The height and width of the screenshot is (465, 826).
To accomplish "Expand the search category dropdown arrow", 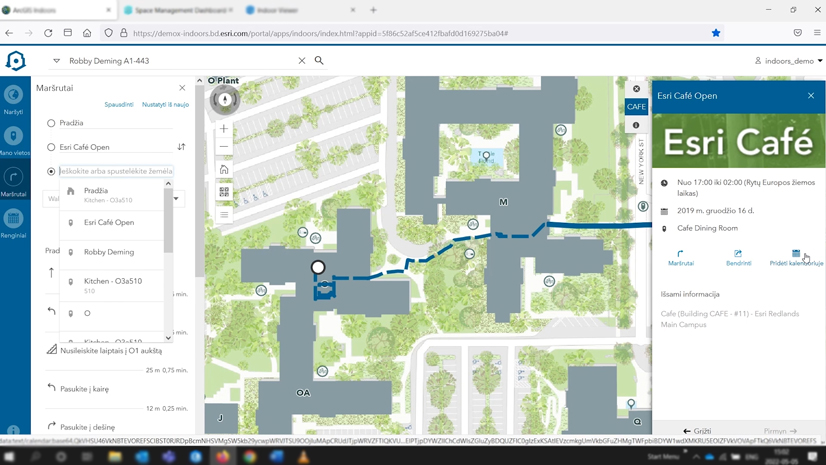I will point(56,61).
